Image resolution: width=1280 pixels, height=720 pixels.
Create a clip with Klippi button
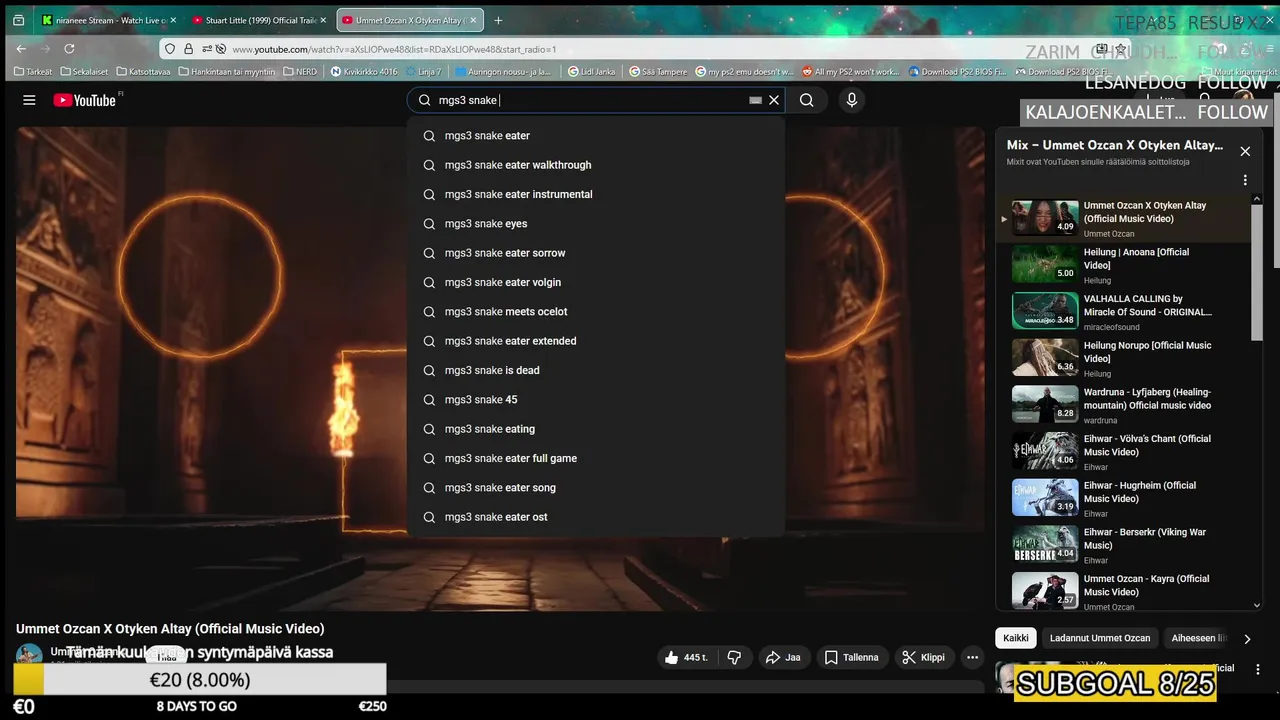pyautogui.click(x=923, y=657)
